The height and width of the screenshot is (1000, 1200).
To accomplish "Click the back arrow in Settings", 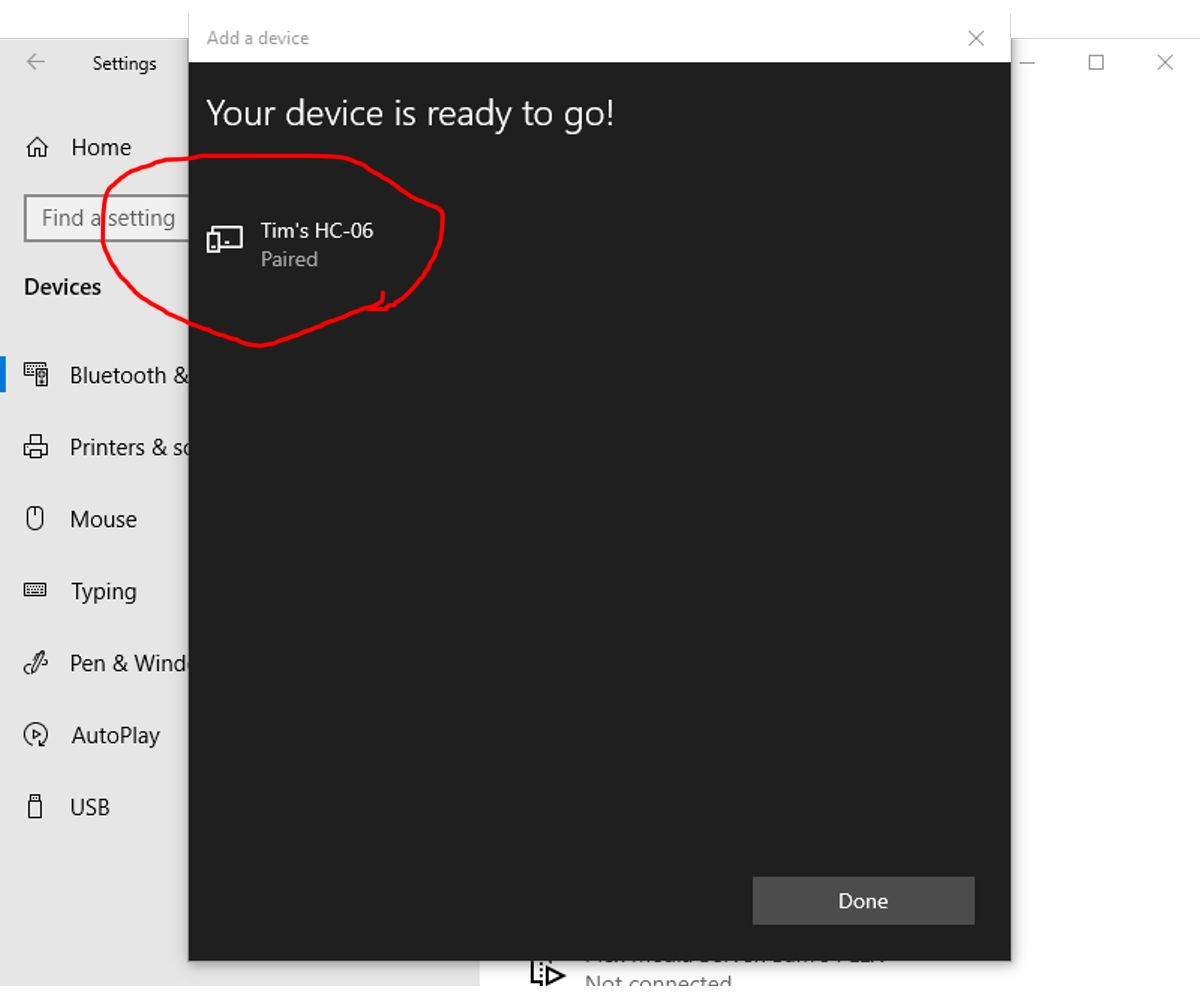I will pos(35,62).
